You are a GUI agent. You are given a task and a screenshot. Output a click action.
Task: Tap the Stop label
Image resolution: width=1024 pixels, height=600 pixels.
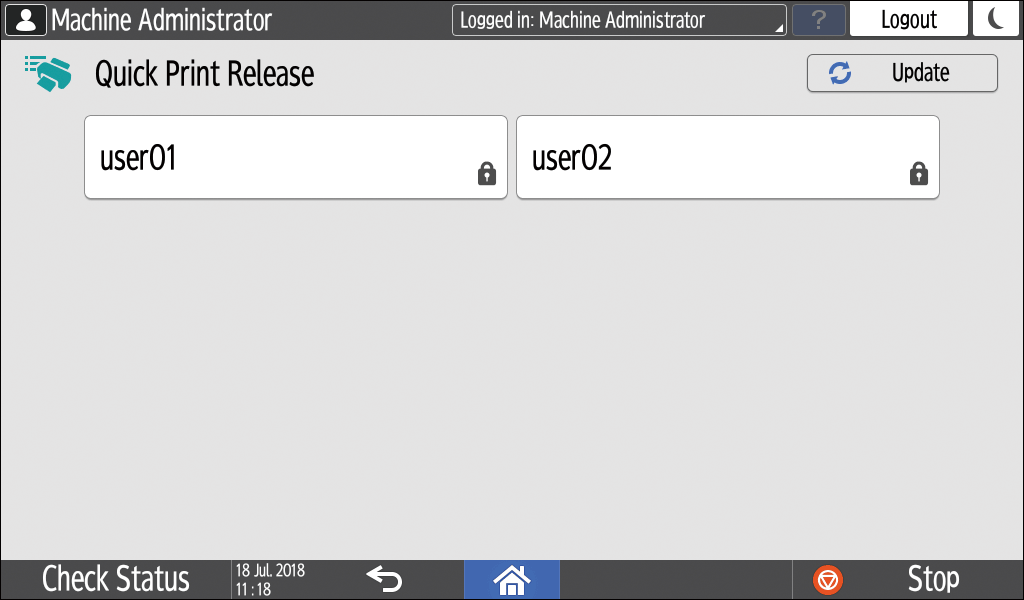coord(933,580)
